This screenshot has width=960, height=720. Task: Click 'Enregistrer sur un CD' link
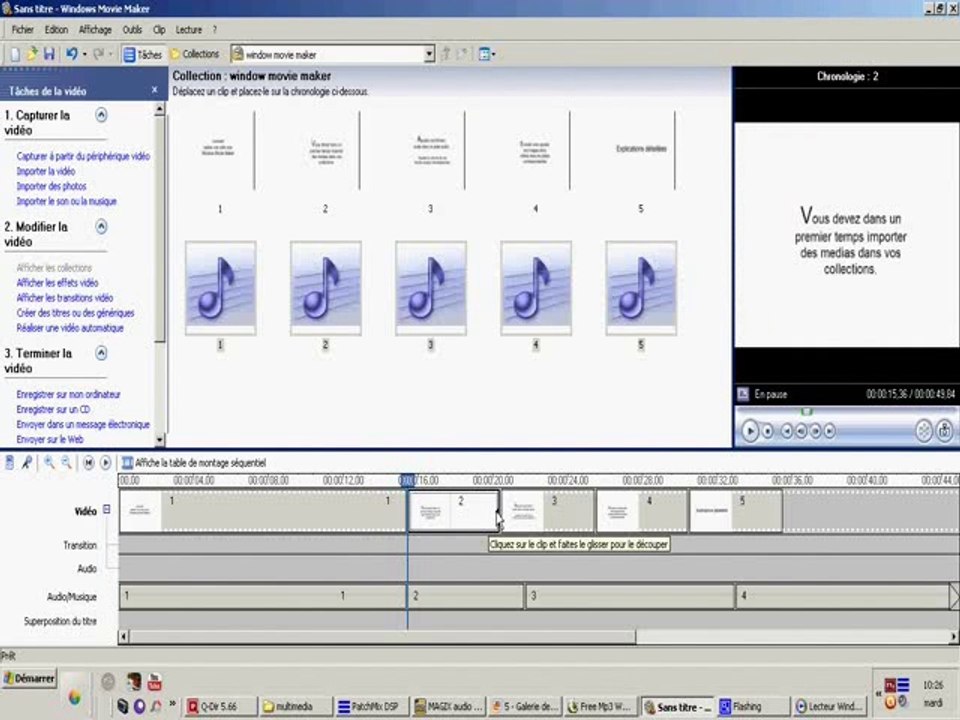(53, 410)
